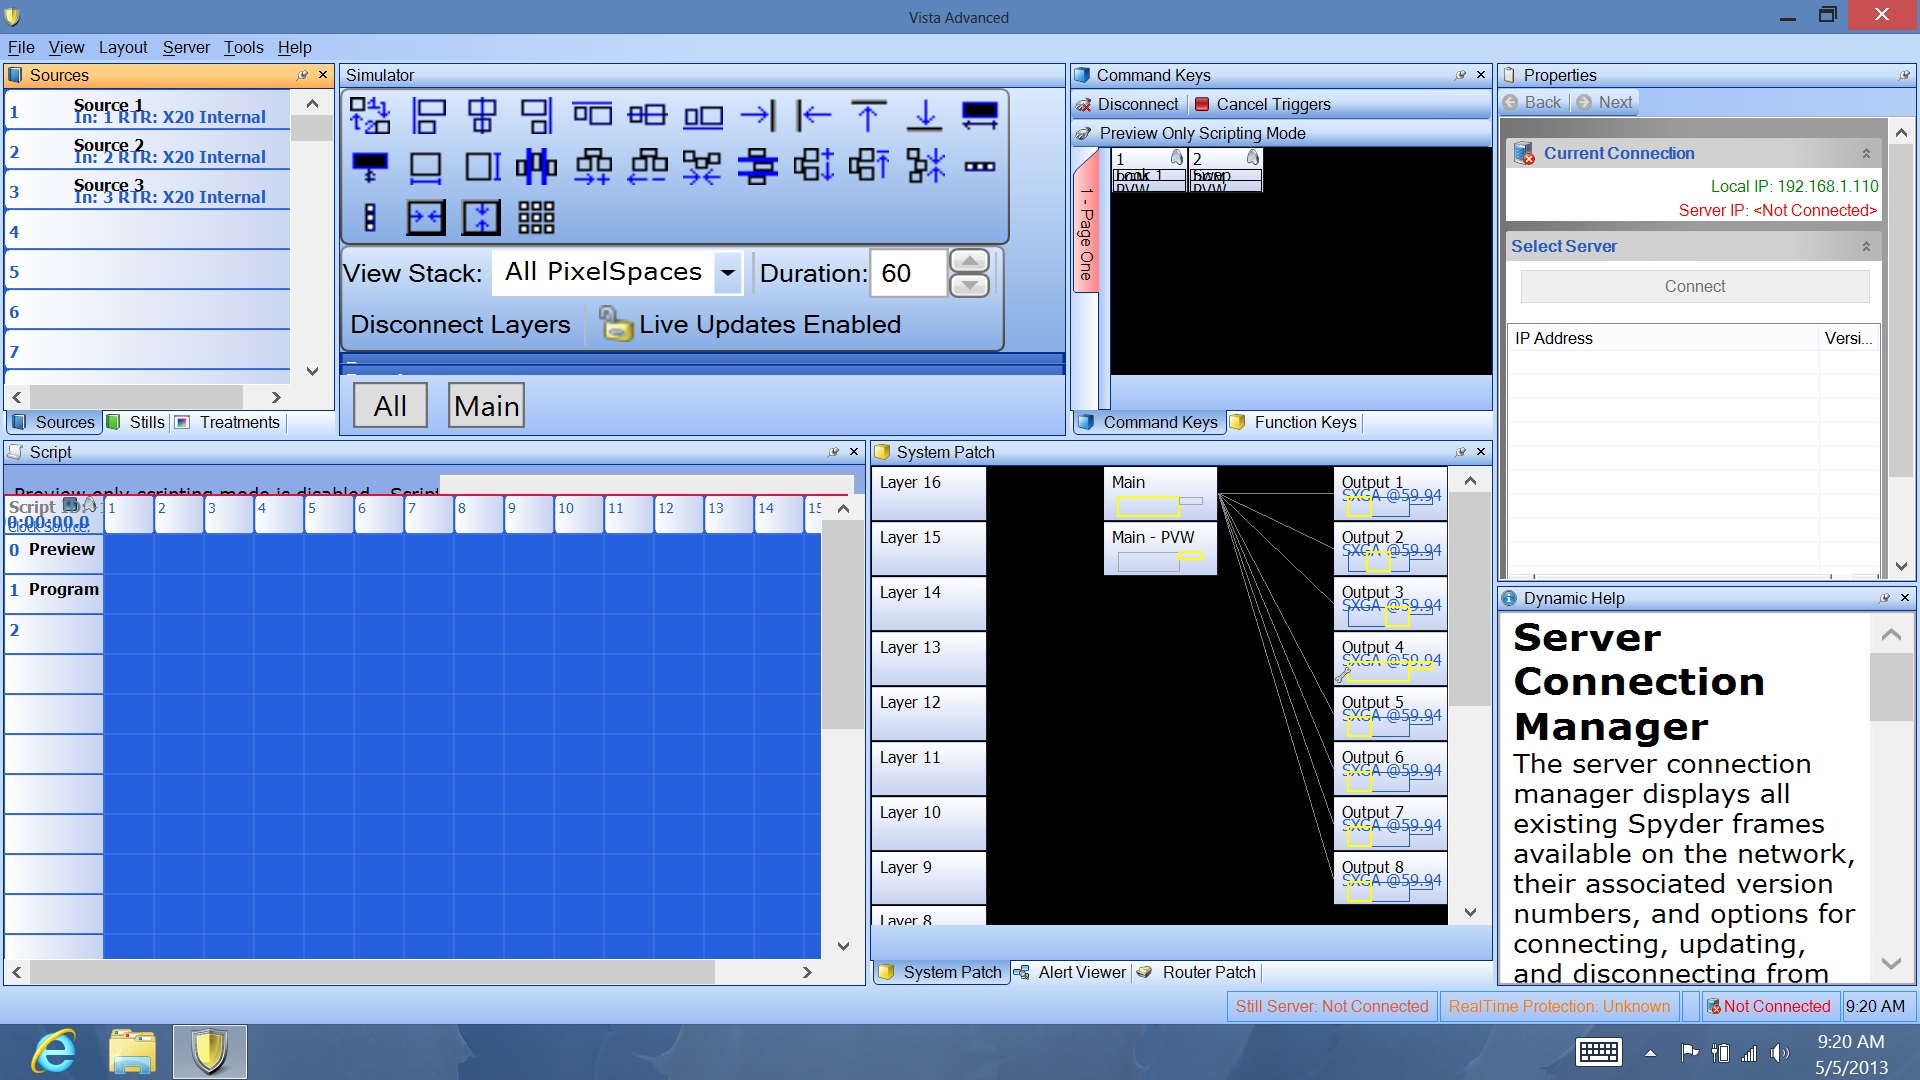Decrease horizontal spacing between layers
This screenshot has width=1920, height=1080.
pyautogui.click(x=648, y=167)
